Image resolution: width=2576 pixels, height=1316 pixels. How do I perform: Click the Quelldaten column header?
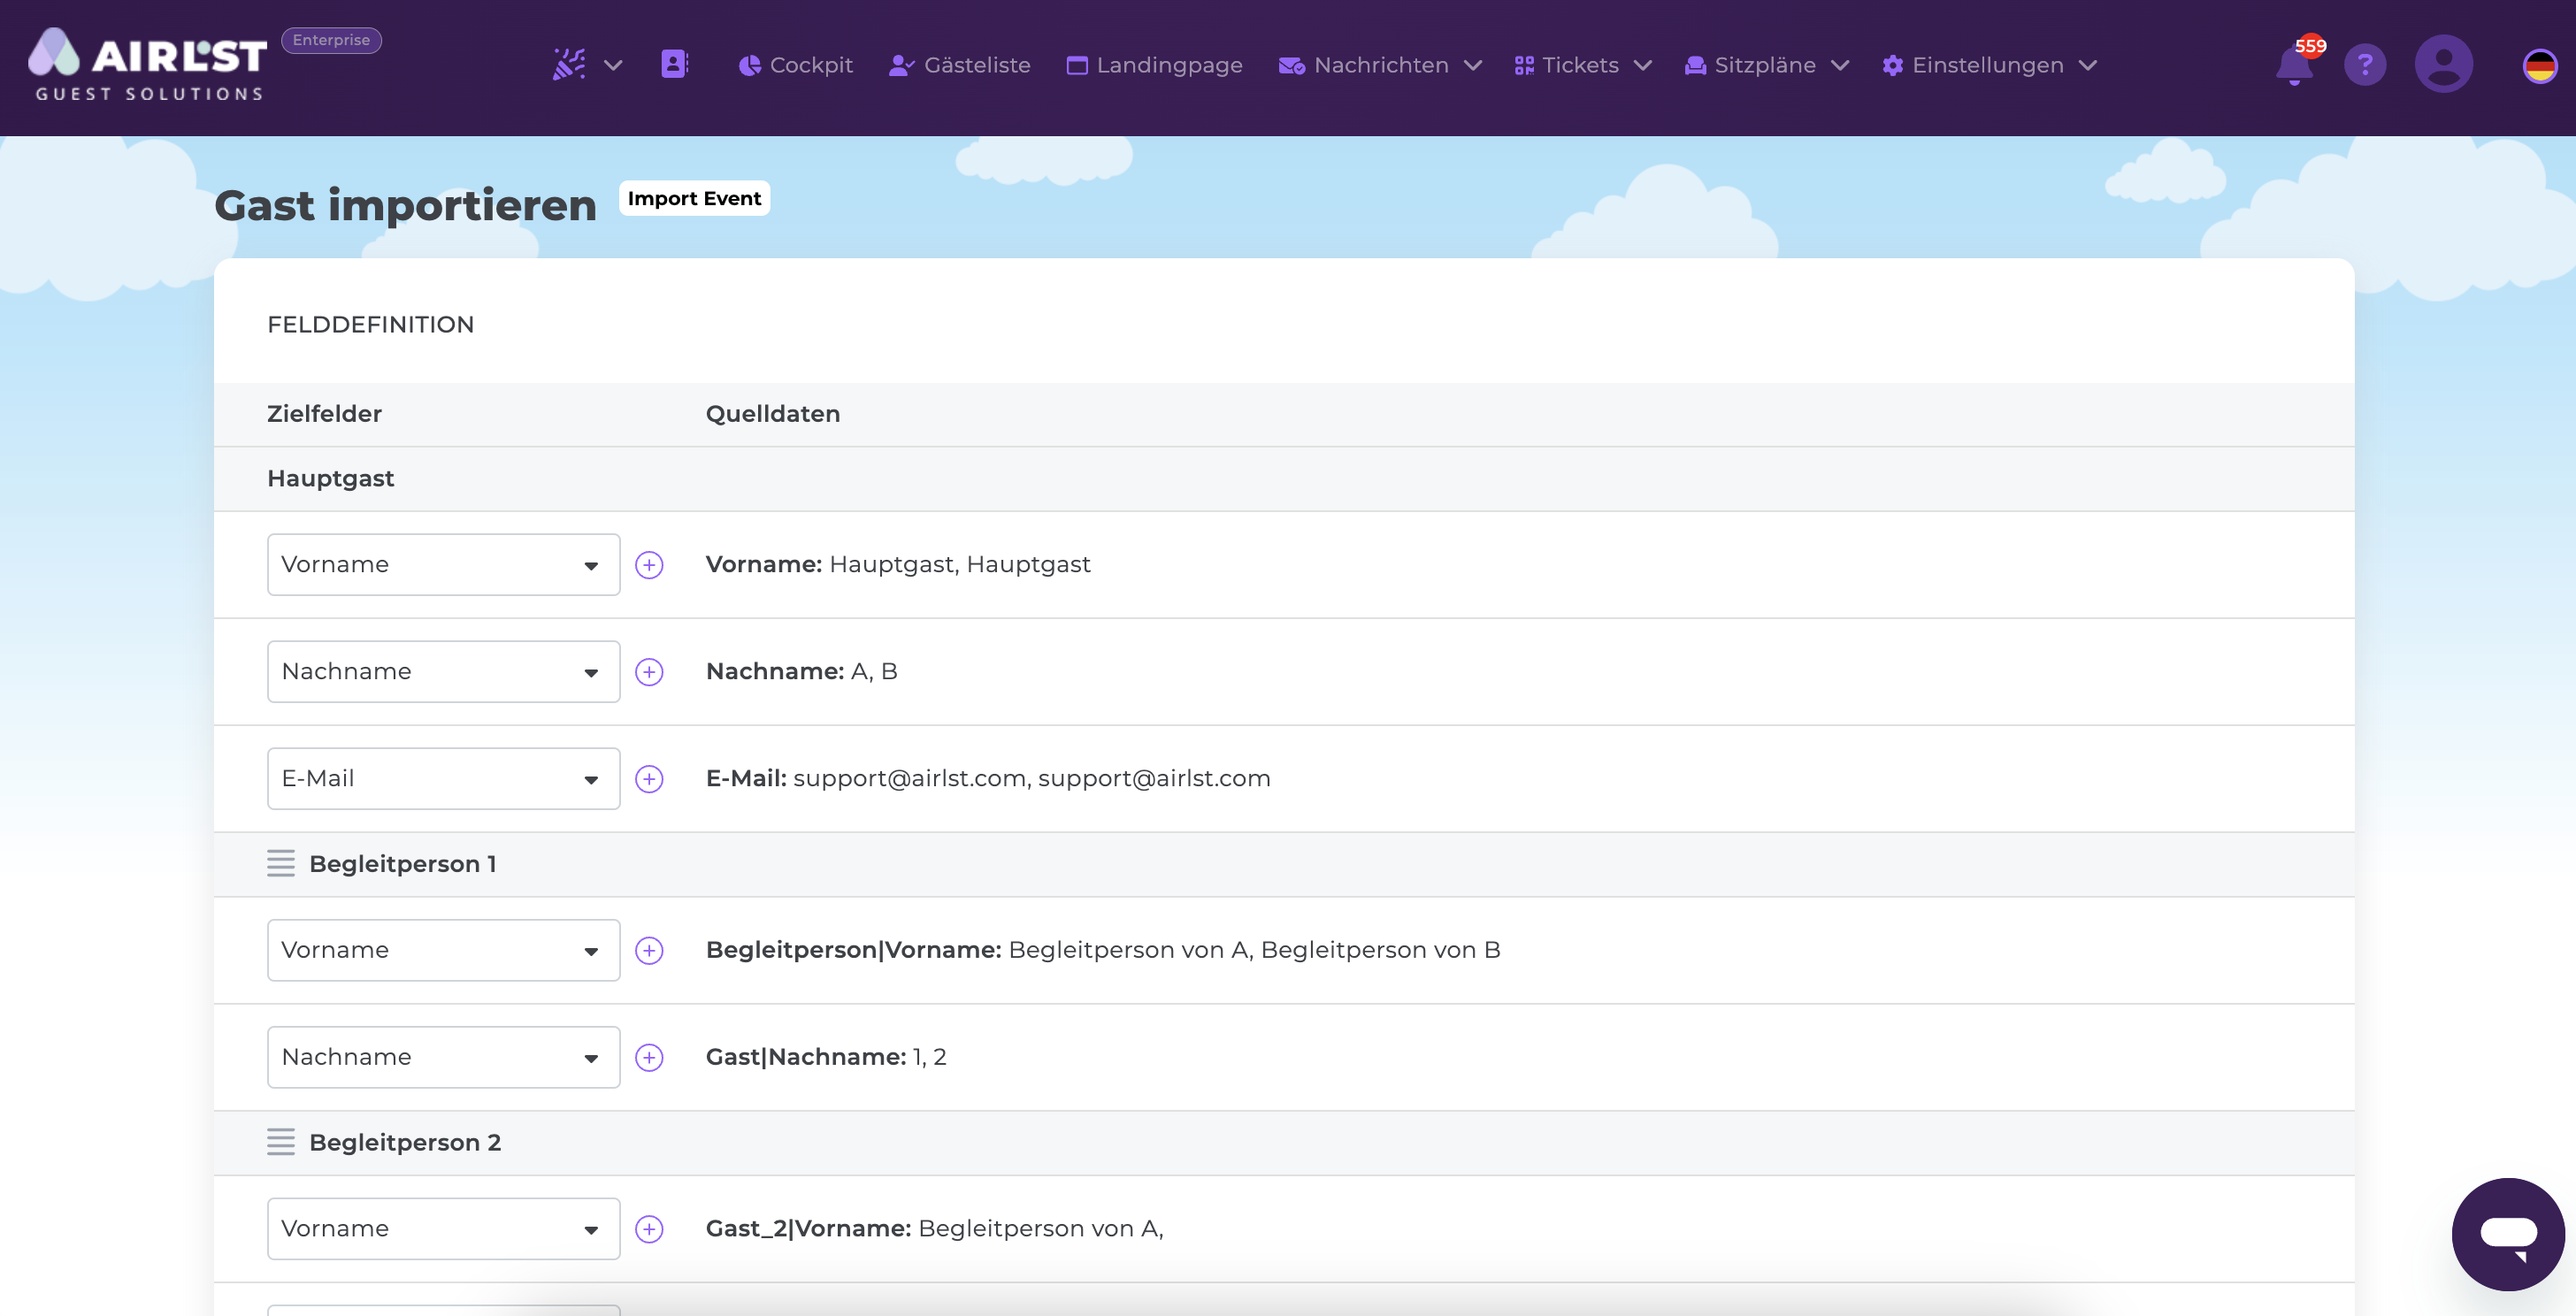point(773,414)
